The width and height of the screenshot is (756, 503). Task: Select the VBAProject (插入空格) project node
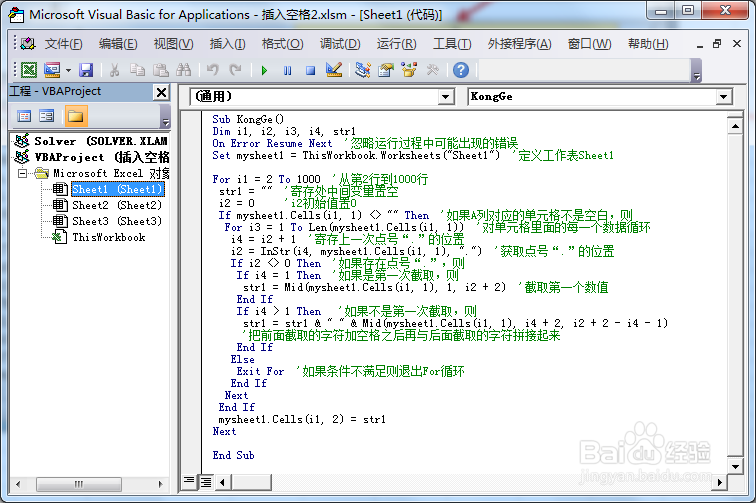click(101, 157)
